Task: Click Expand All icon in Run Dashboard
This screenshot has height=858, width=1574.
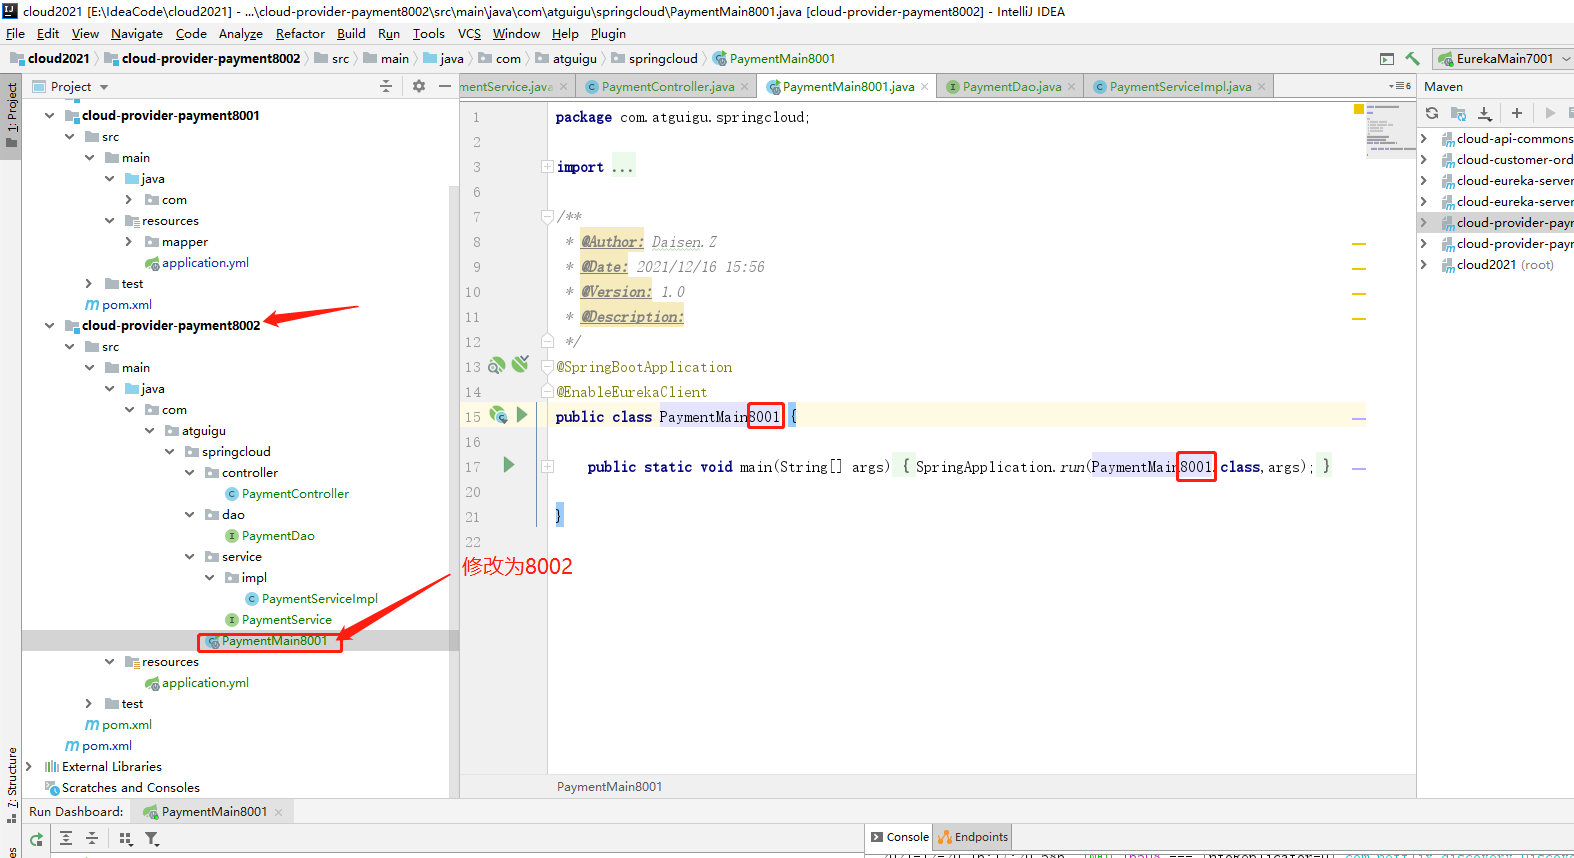Action: pyautogui.click(x=66, y=839)
